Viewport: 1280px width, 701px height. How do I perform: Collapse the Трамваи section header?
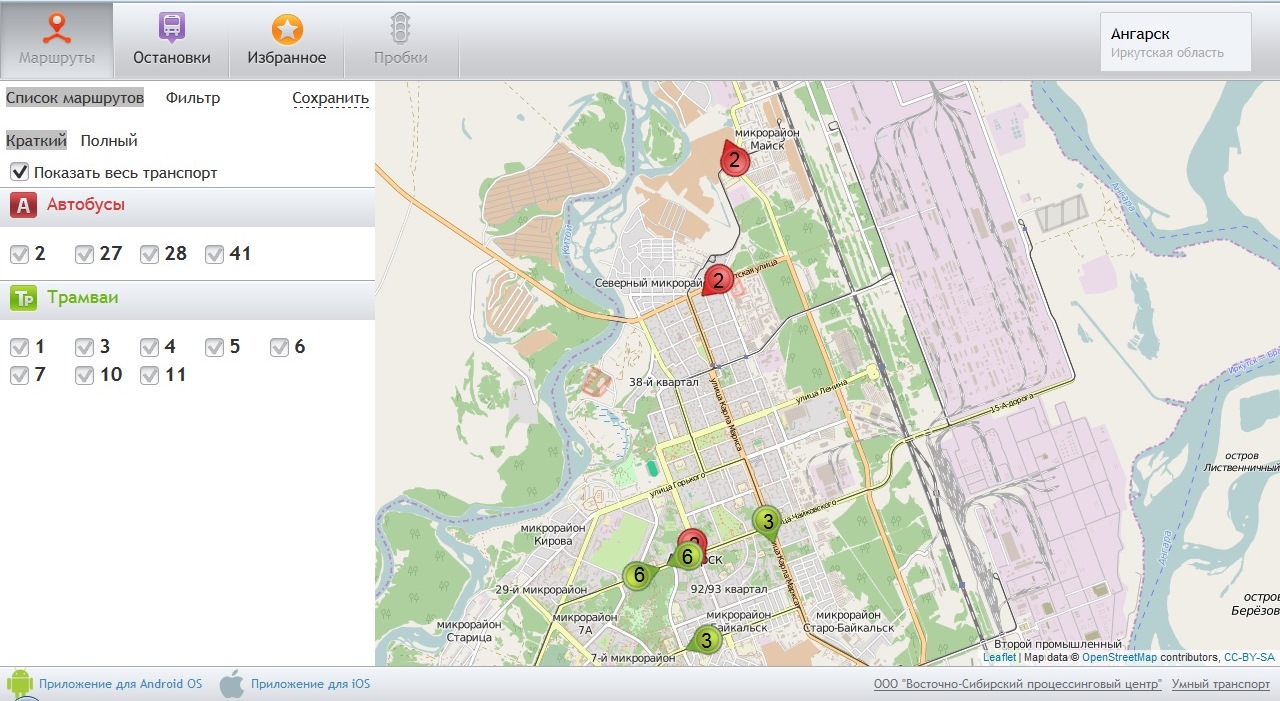click(187, 298)
